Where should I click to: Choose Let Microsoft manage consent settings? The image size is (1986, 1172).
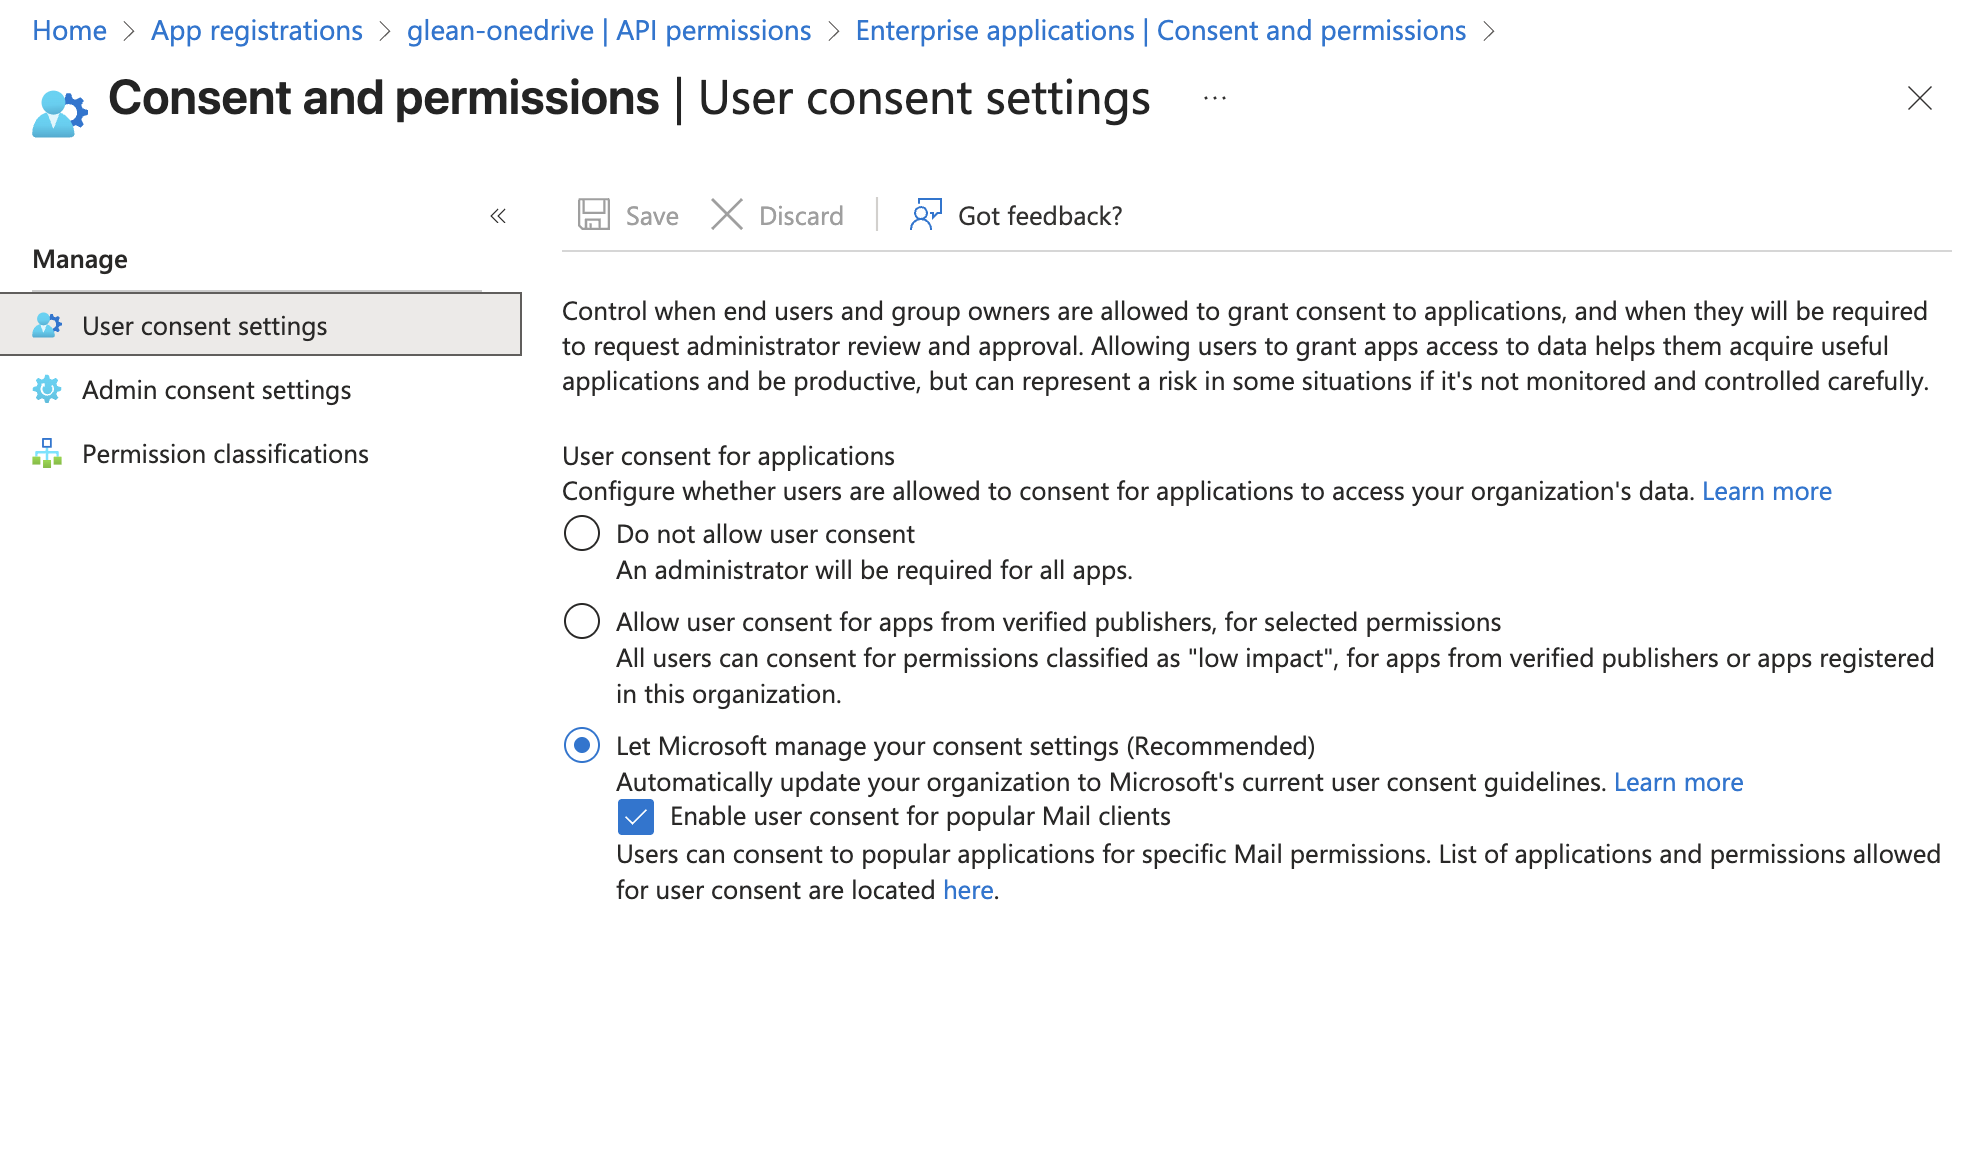pyautogui.click(x=582, y=746)
